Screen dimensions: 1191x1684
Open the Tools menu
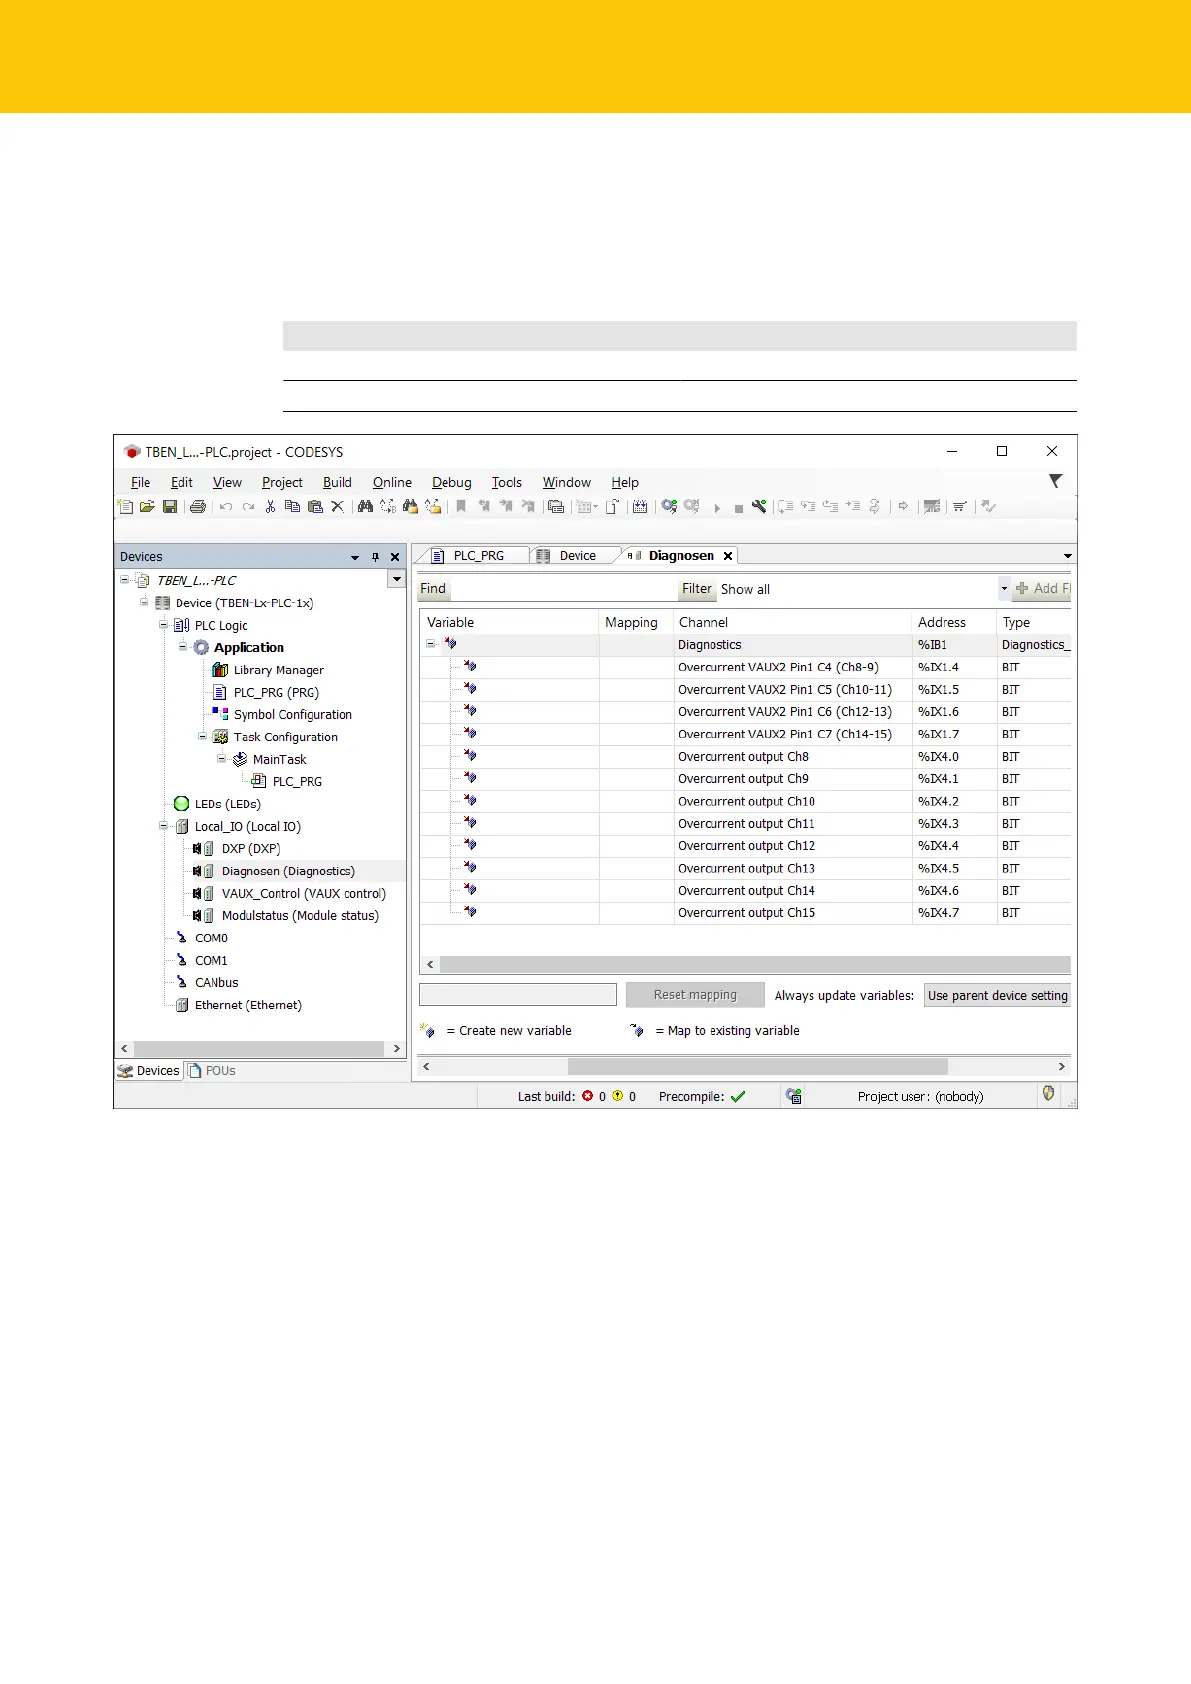(x=507, y=482)
